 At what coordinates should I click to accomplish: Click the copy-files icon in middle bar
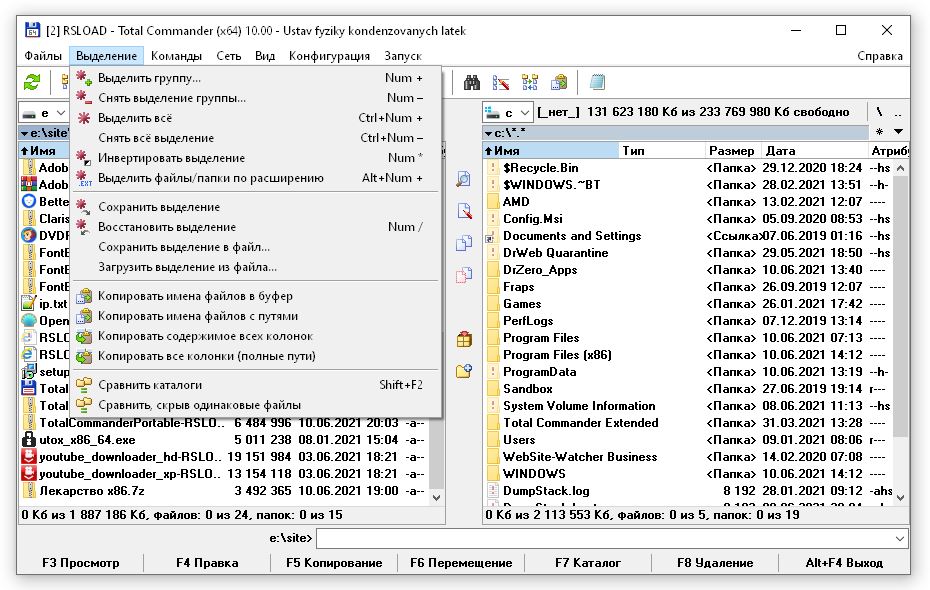point(464,243)
